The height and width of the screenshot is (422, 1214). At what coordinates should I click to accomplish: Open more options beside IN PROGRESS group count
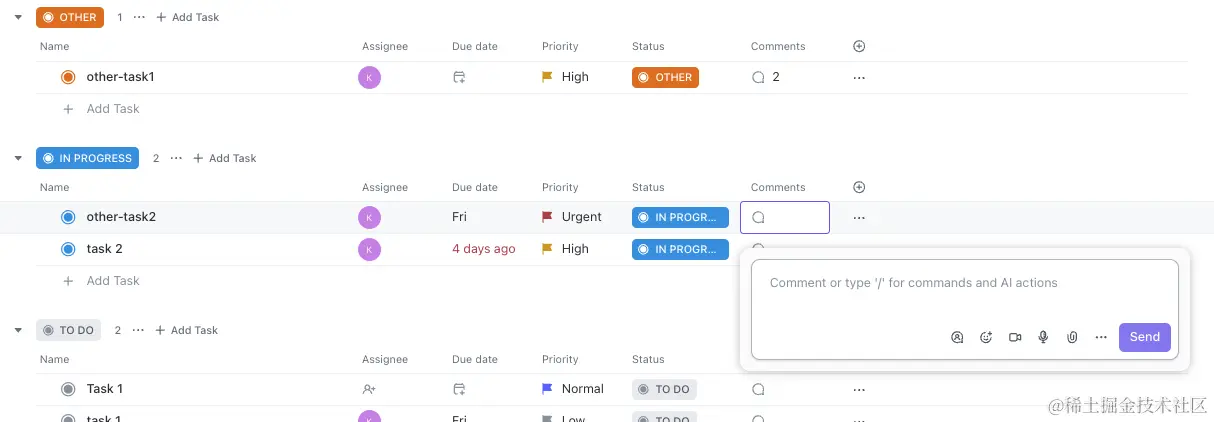(176, 158)
